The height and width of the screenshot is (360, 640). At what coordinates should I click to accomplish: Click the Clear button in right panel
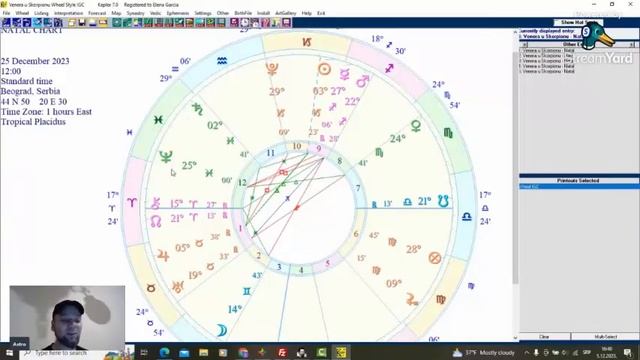tap(544, 337)
